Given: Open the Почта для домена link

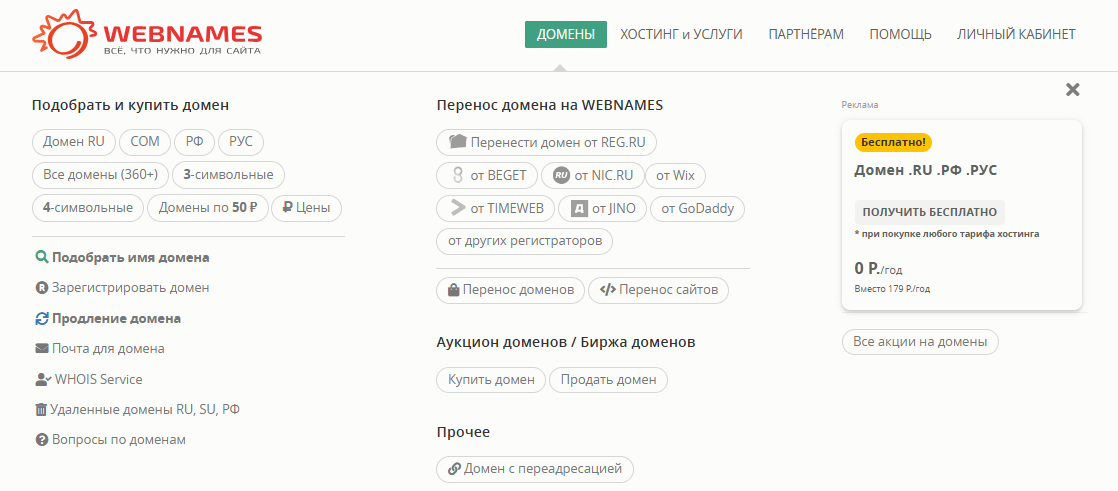Looking at the screenshot, I should (108, 348).
